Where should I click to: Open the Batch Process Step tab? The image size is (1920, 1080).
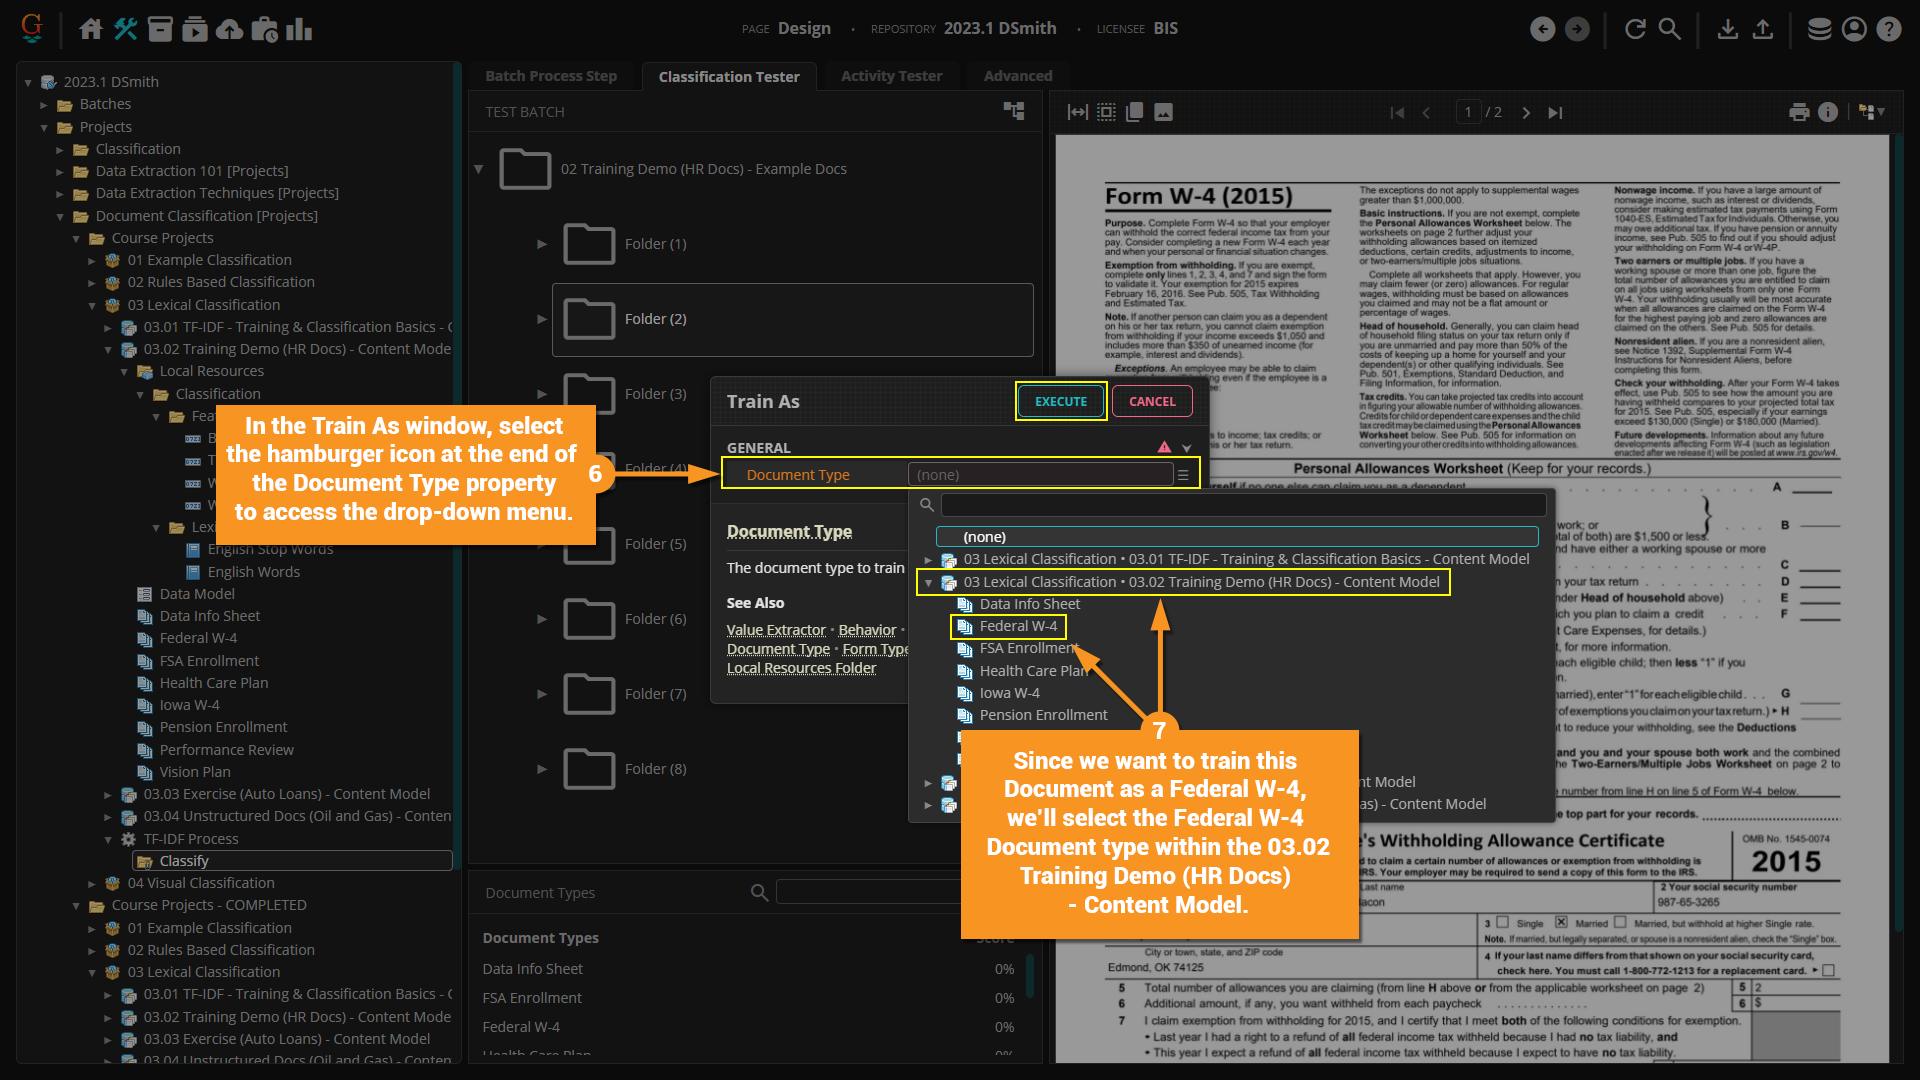pos(551,76)
